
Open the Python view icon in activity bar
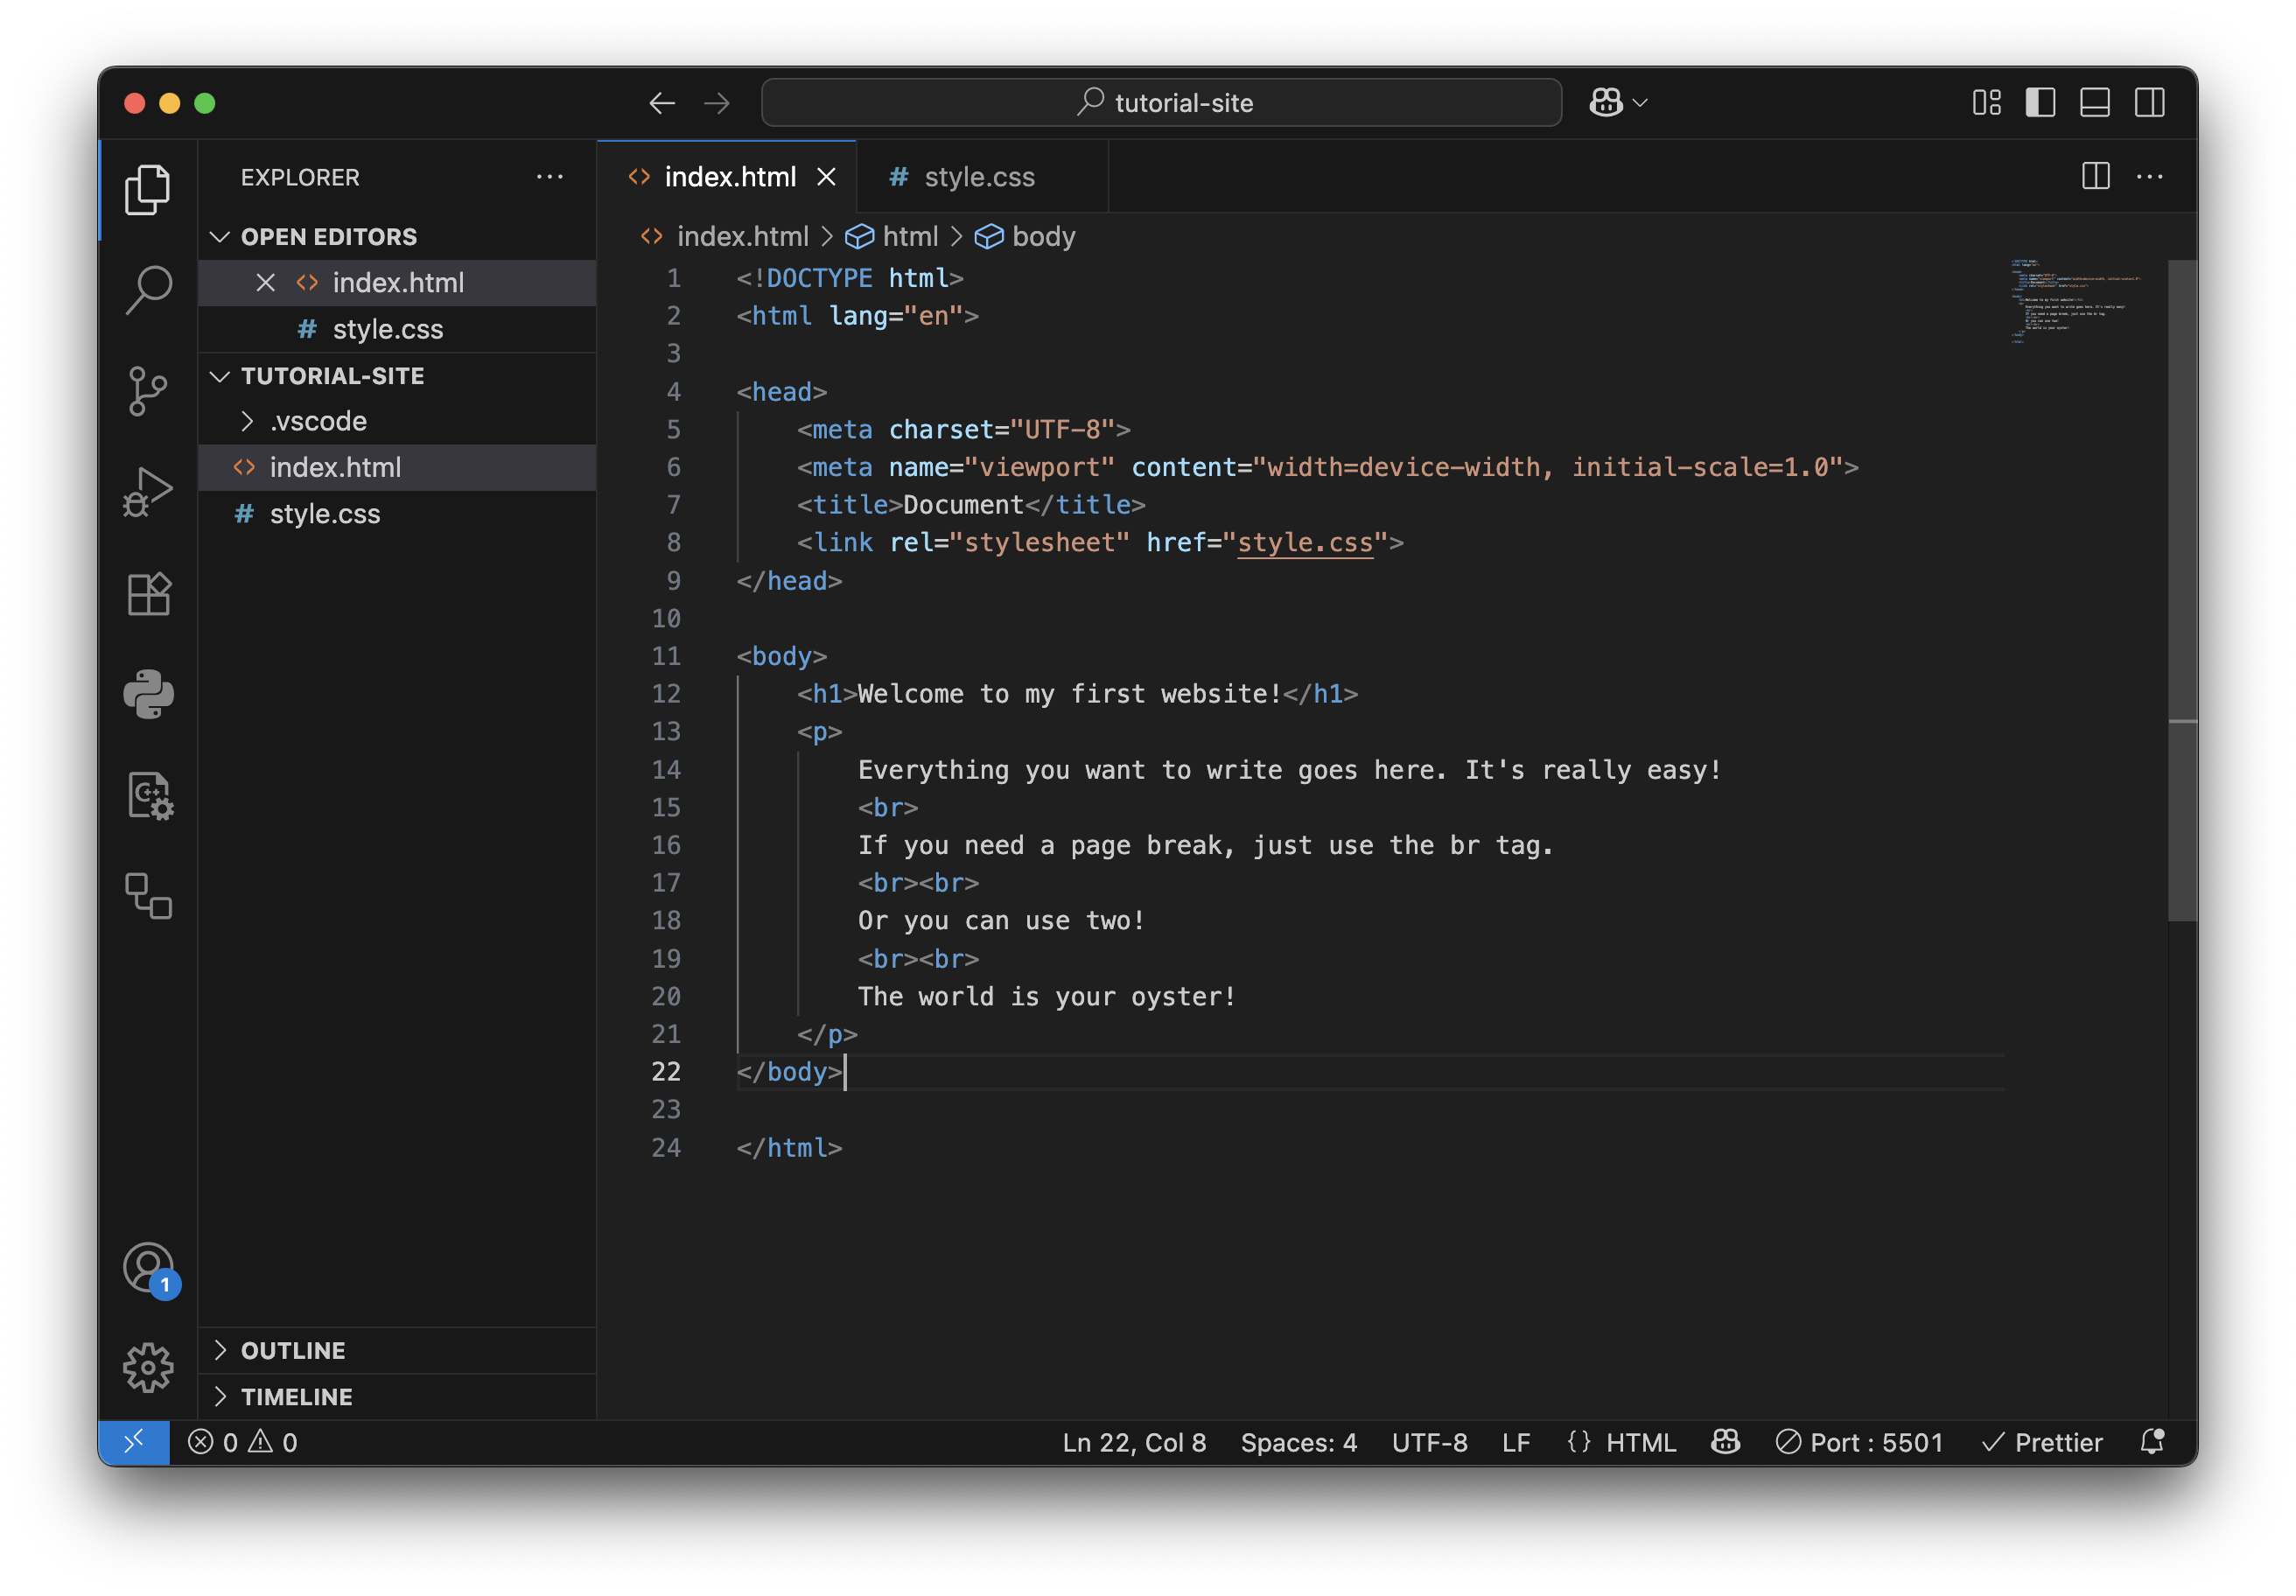tap(148, 694)
